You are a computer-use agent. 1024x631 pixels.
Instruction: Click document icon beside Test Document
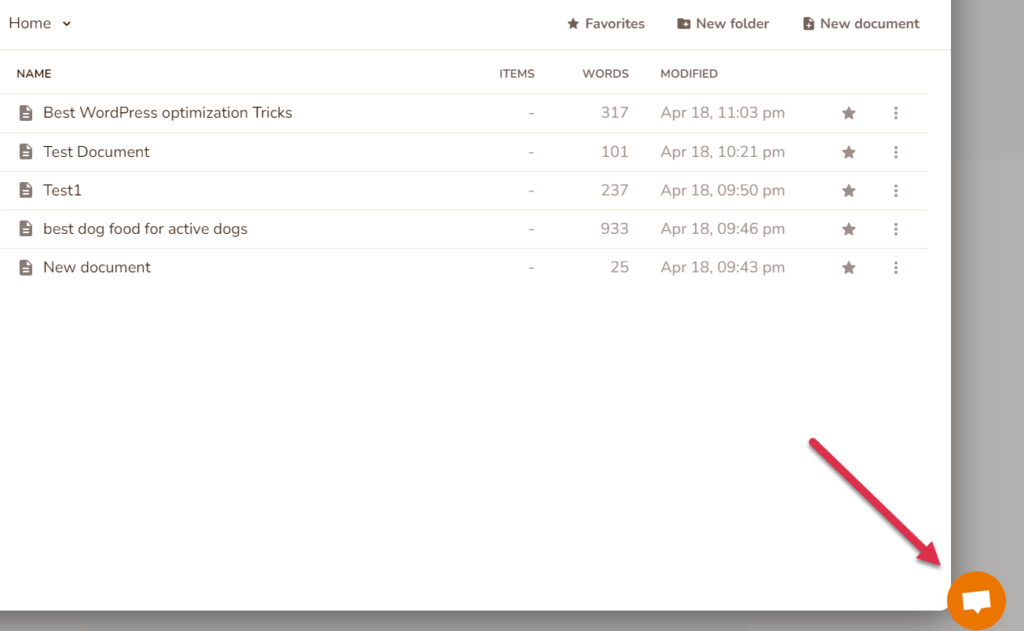coord(26,152)
